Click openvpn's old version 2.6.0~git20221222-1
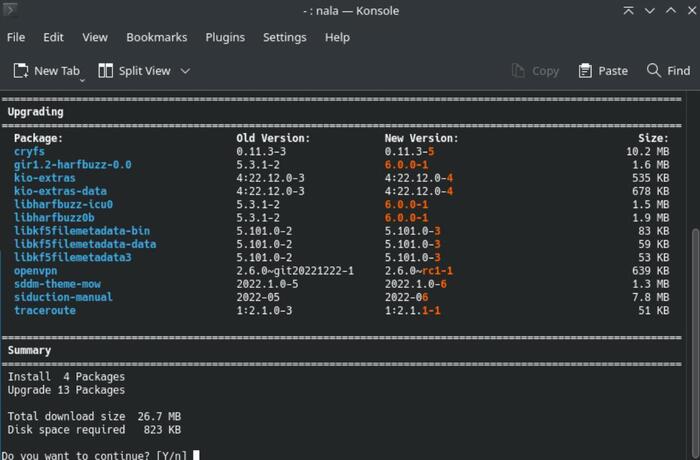Screen dimensions: 700x460 pos(295,271)
